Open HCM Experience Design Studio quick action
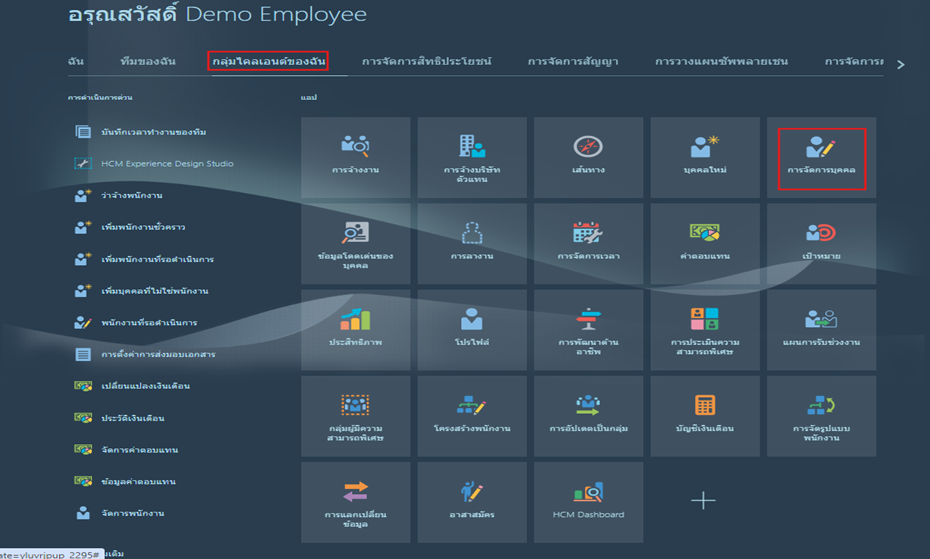Viewport: 930px width, 559px height. pyautogui.click(x=167, y=164)
